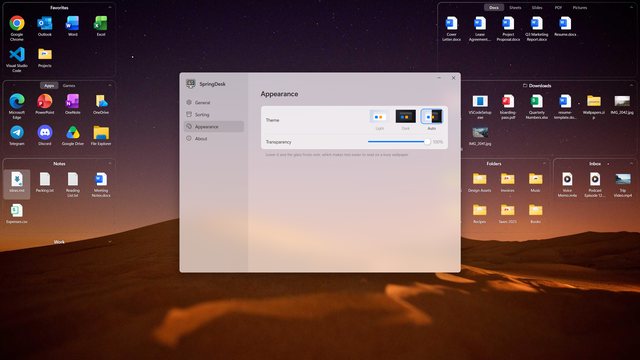Select the Cover Letter.docx file
The height and width of the screenshot is (360, 640).
[x=451, y=28]
